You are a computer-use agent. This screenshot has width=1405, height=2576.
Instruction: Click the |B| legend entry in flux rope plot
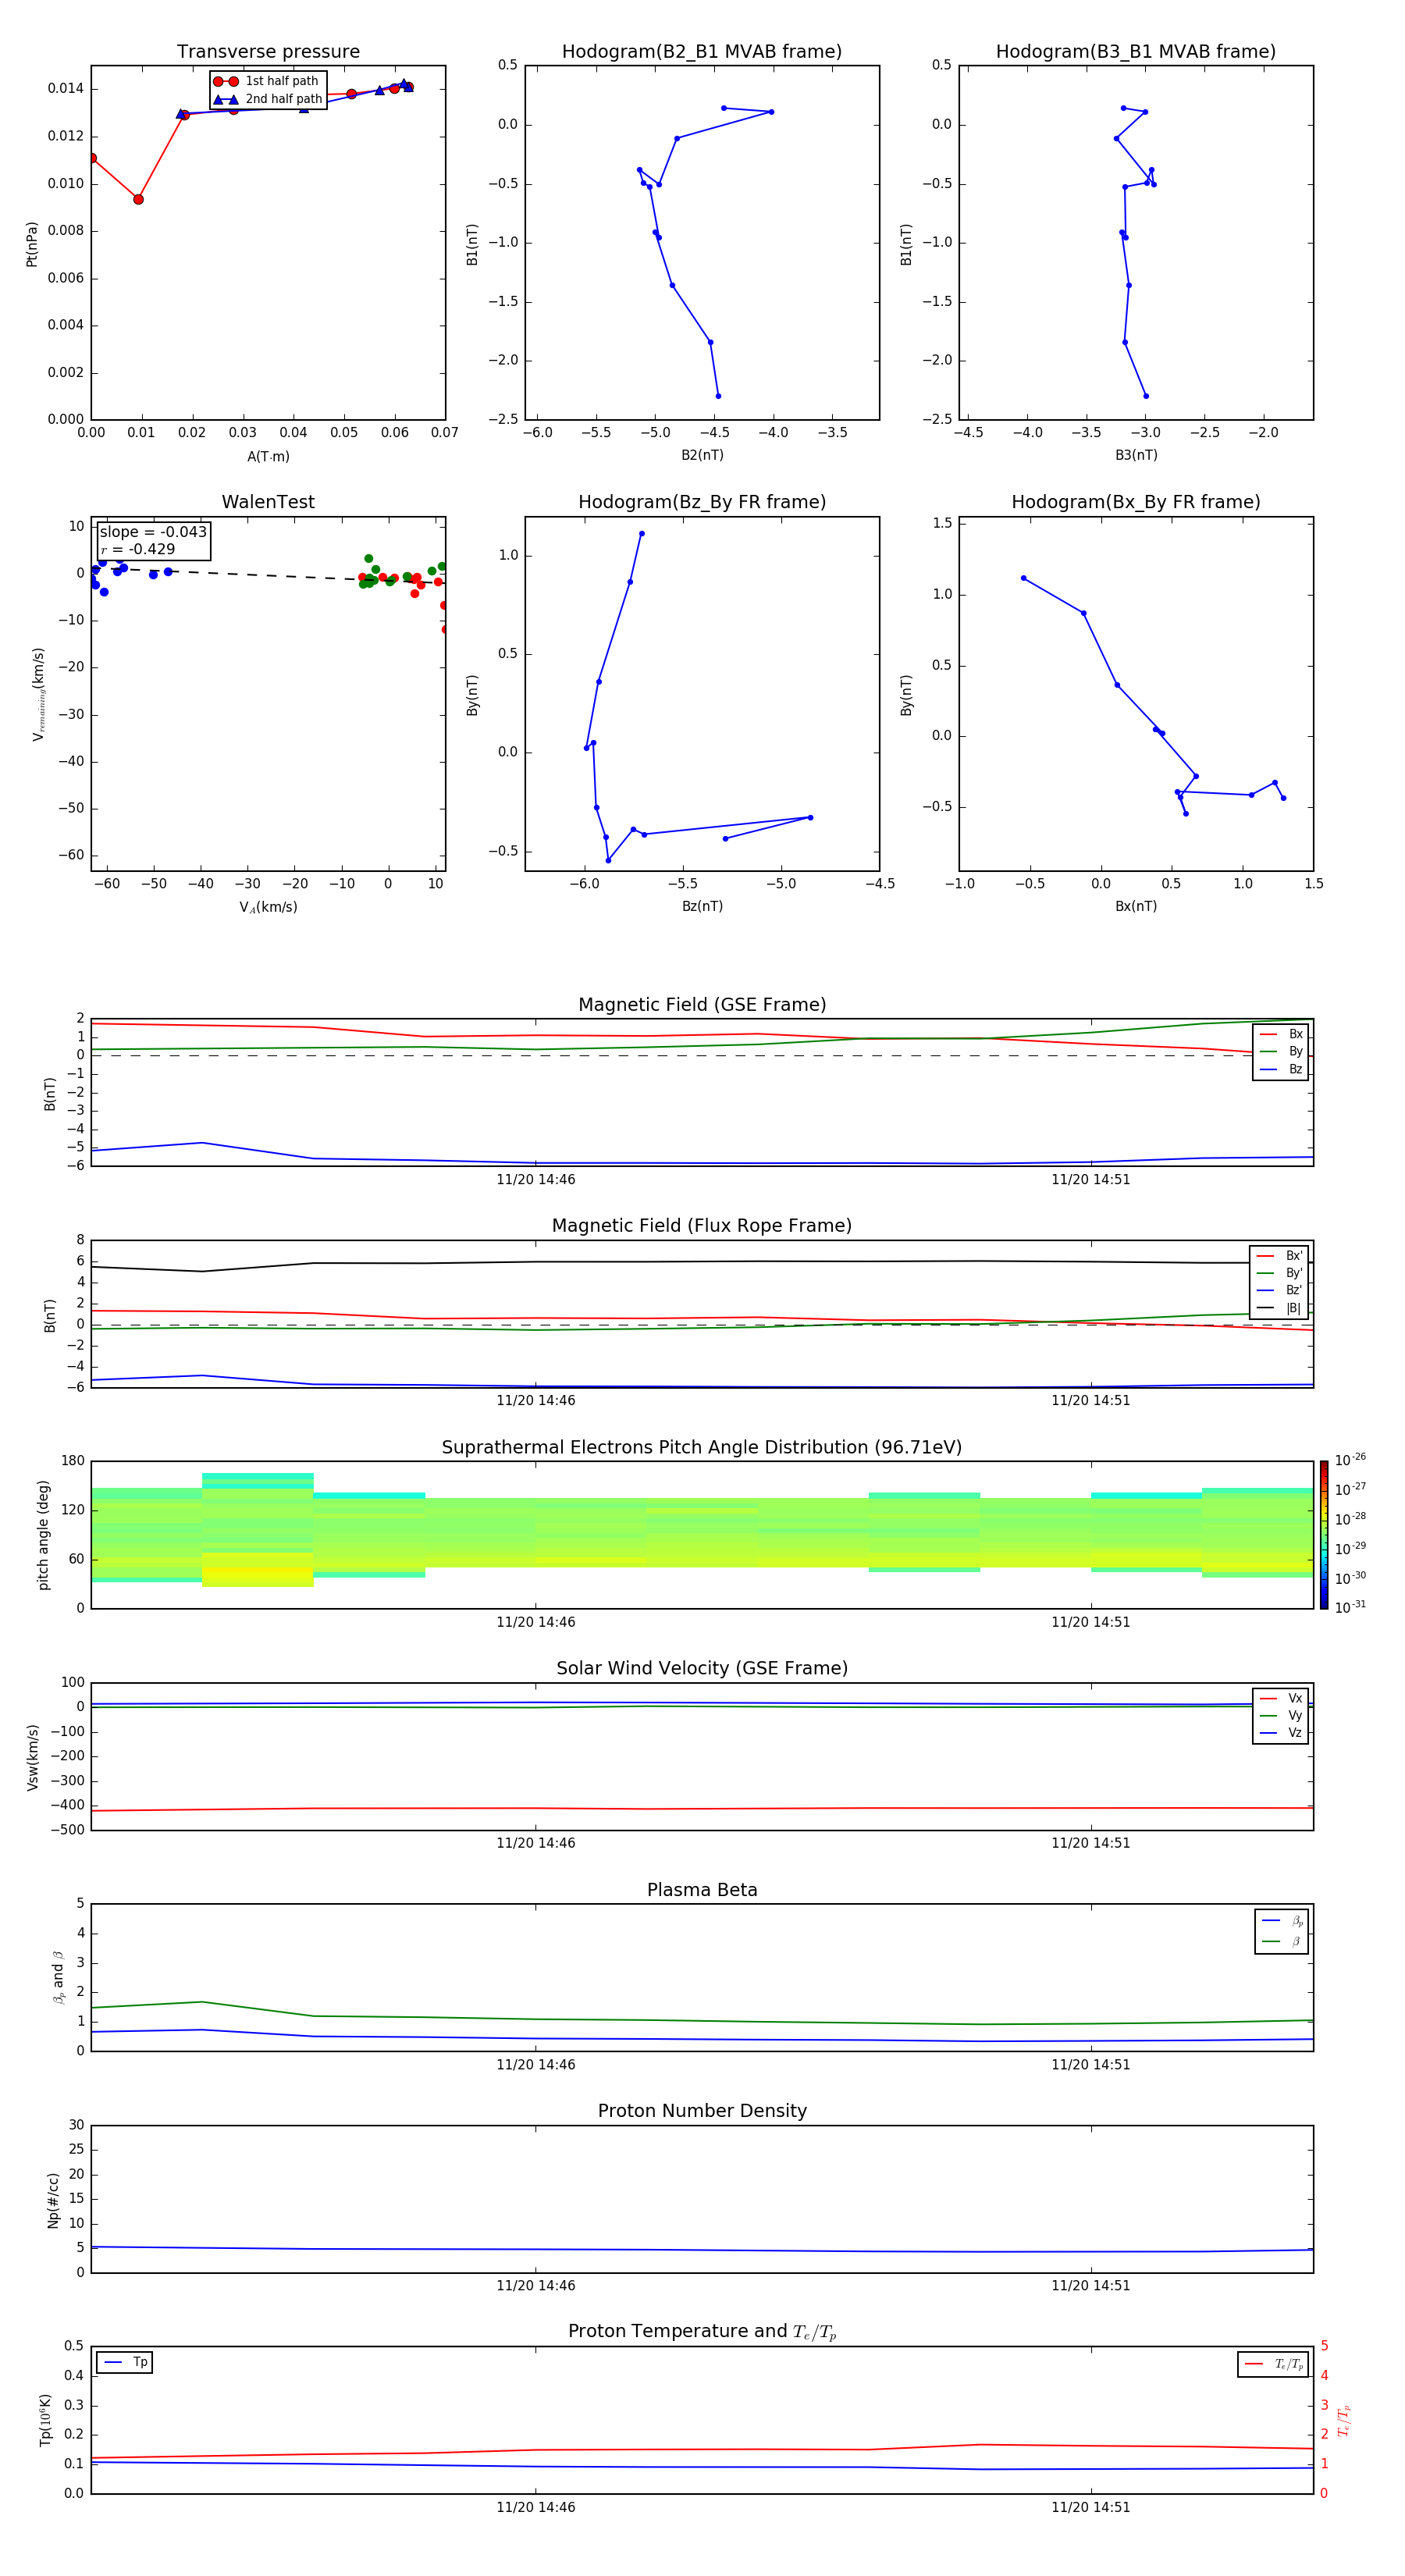click(1279, 1308)
